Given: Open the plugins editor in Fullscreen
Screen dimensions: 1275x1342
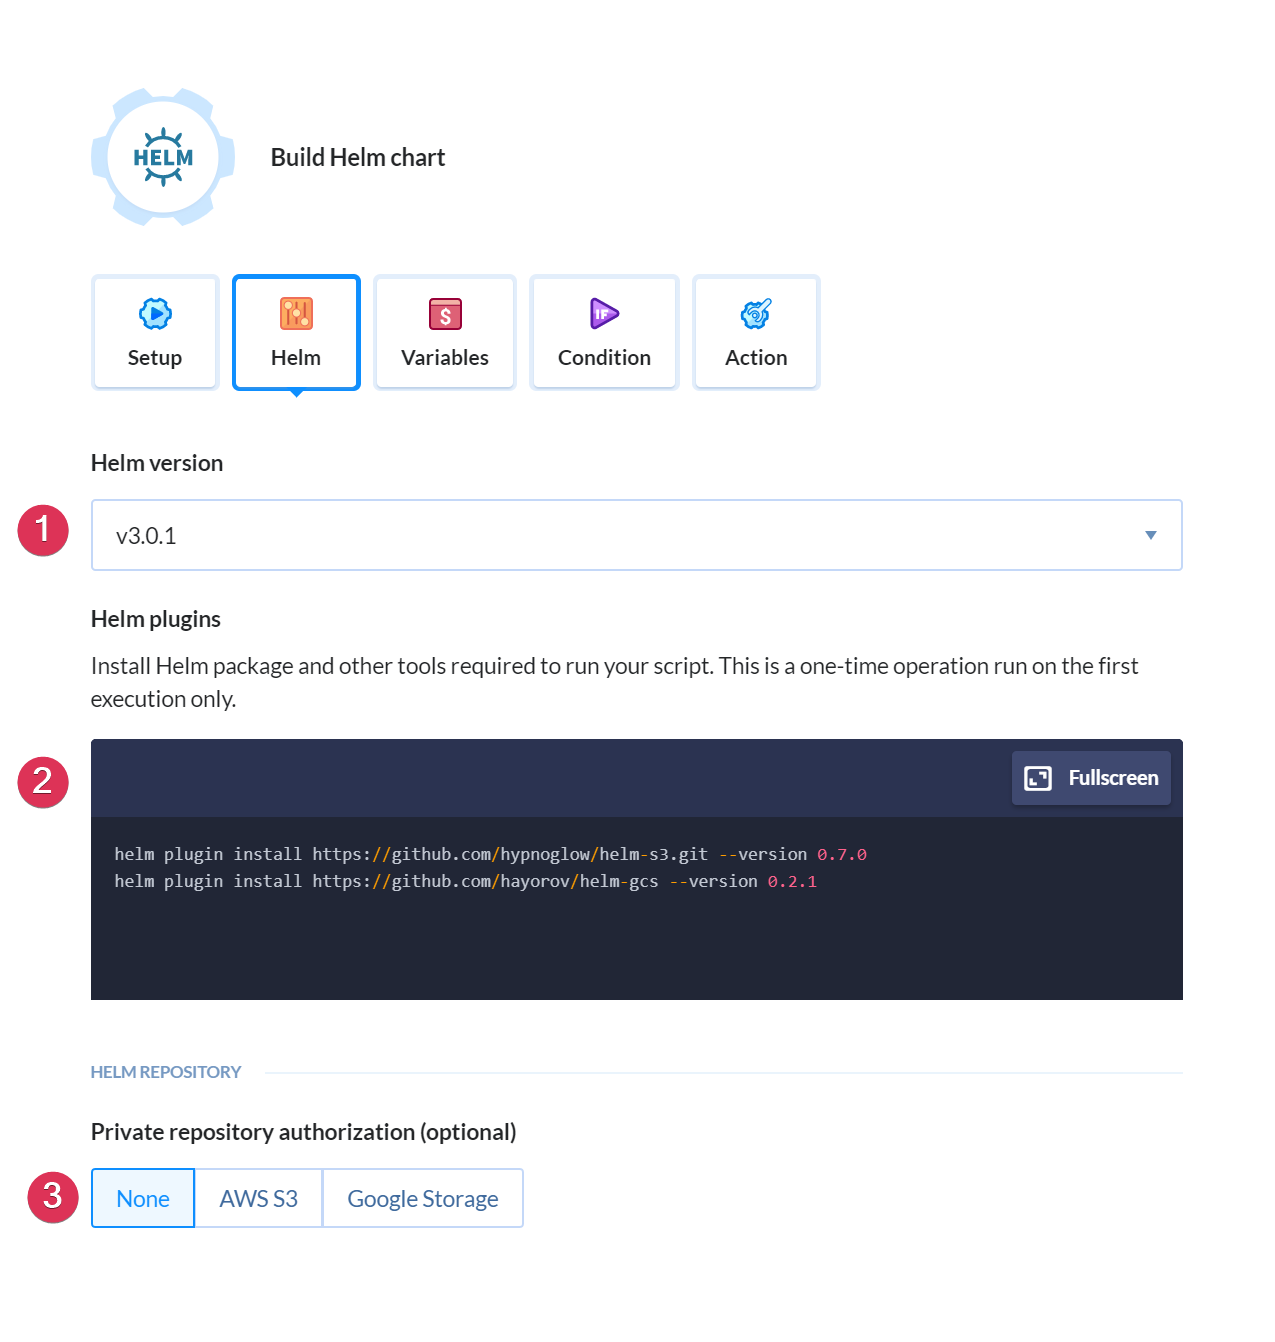Looking at the screenshot, I should (x=1091, y=778).
